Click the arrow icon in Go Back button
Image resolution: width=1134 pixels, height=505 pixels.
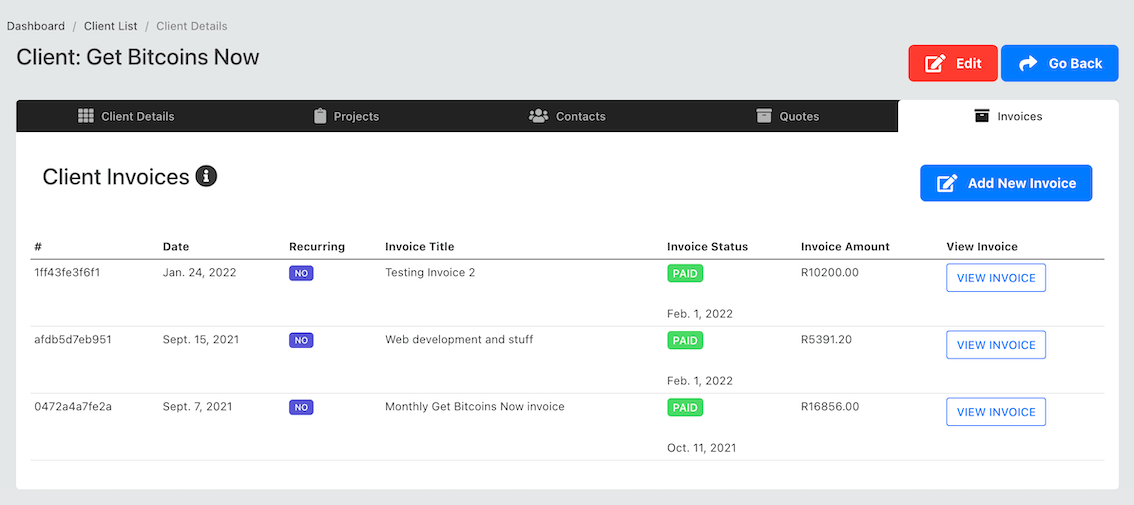coord(1028,64)
